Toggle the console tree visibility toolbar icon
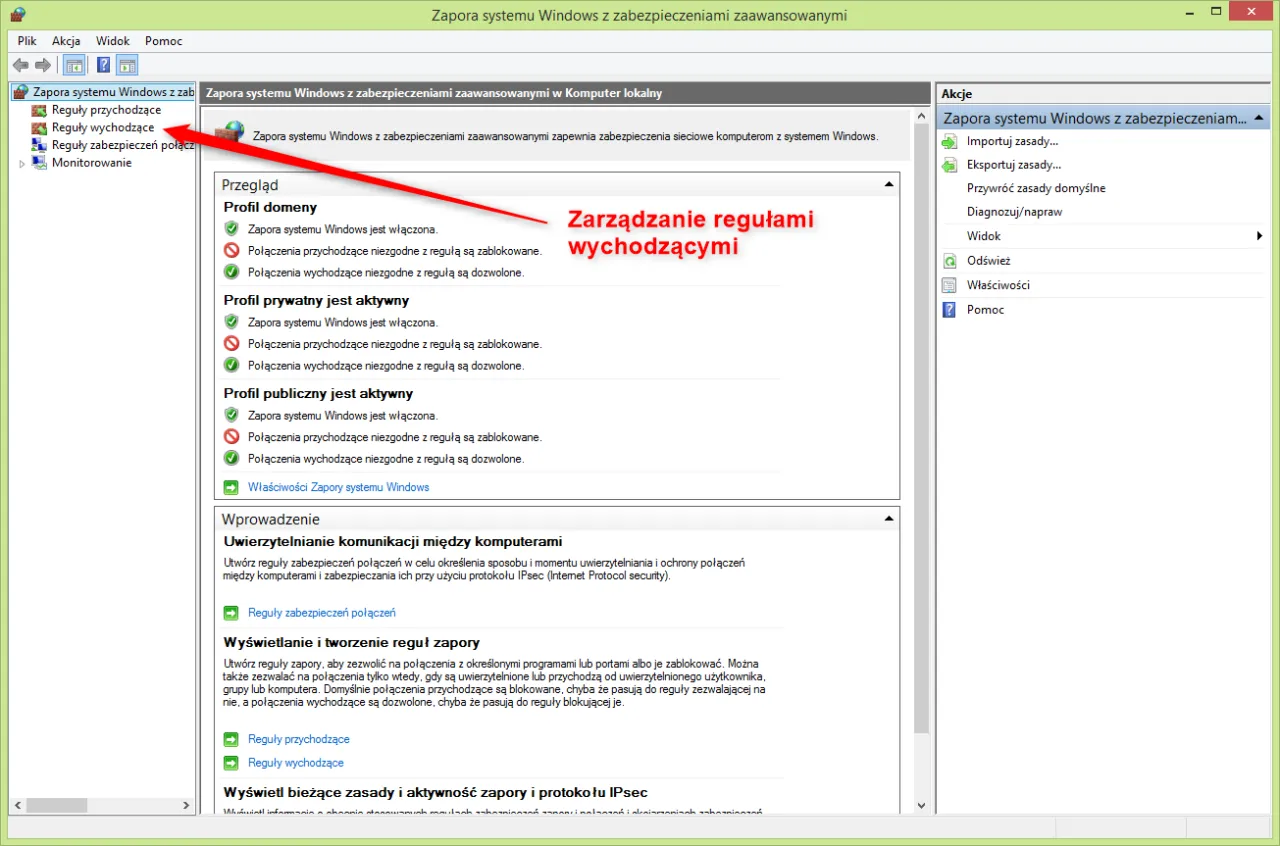This screenshot has height=846, width=1280. pos(74,64)
